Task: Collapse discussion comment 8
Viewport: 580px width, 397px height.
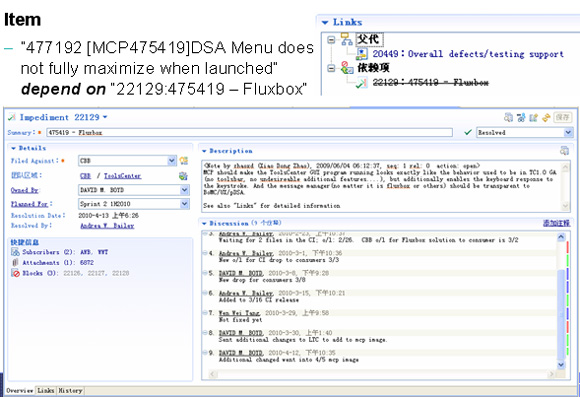Action: point(205,333)
